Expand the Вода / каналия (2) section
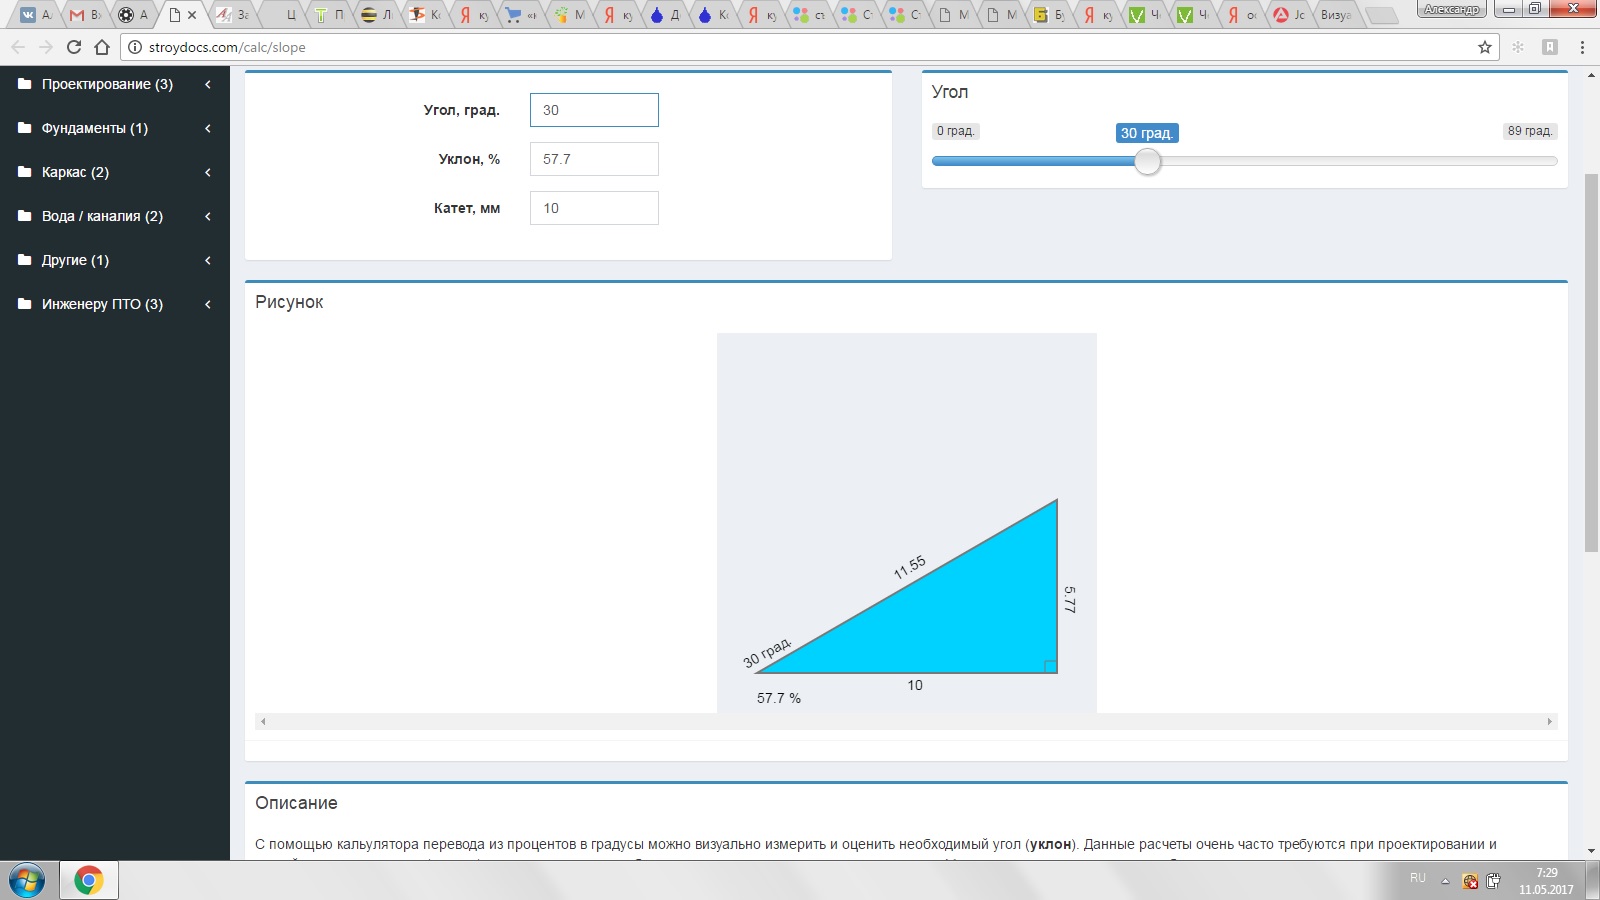The height and width of the screenshot is (900, 1600). click(102, 216)
